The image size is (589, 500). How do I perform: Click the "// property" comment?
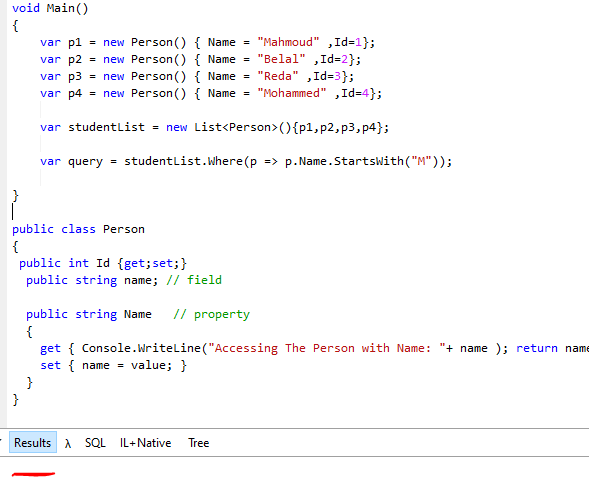[211, 314]
